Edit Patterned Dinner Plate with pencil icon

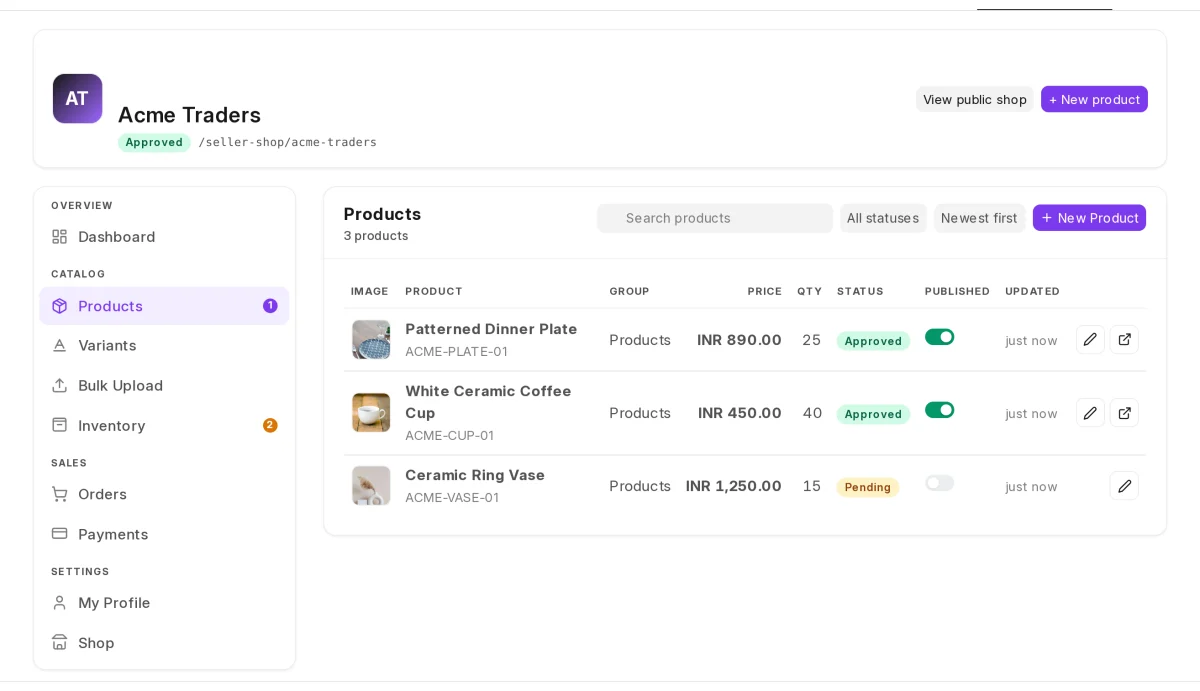[1090, 340]
